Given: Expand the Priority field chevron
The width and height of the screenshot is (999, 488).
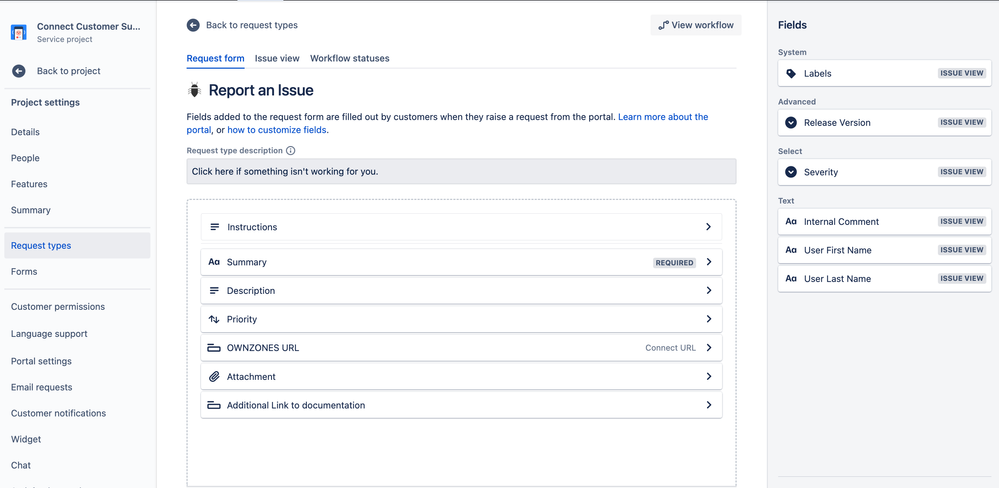Looking at the screenshot, I should point(708,319).
